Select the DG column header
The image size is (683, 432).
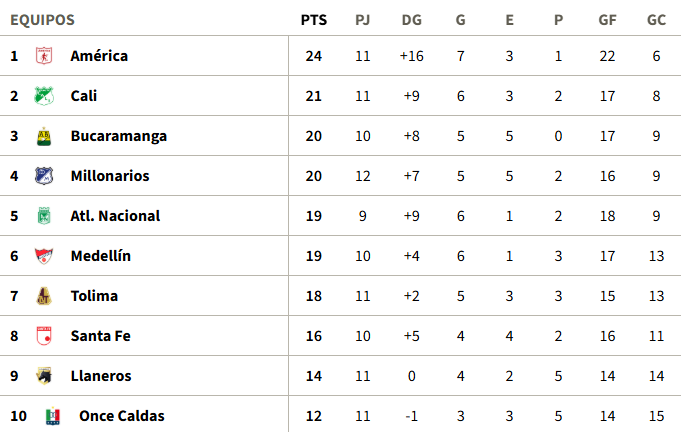pos(412,20)
